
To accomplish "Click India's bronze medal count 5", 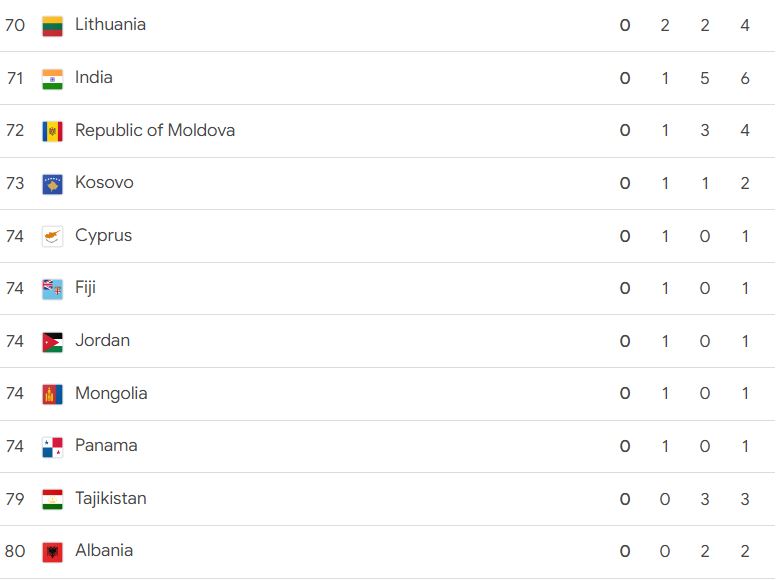I will [704, 78].
